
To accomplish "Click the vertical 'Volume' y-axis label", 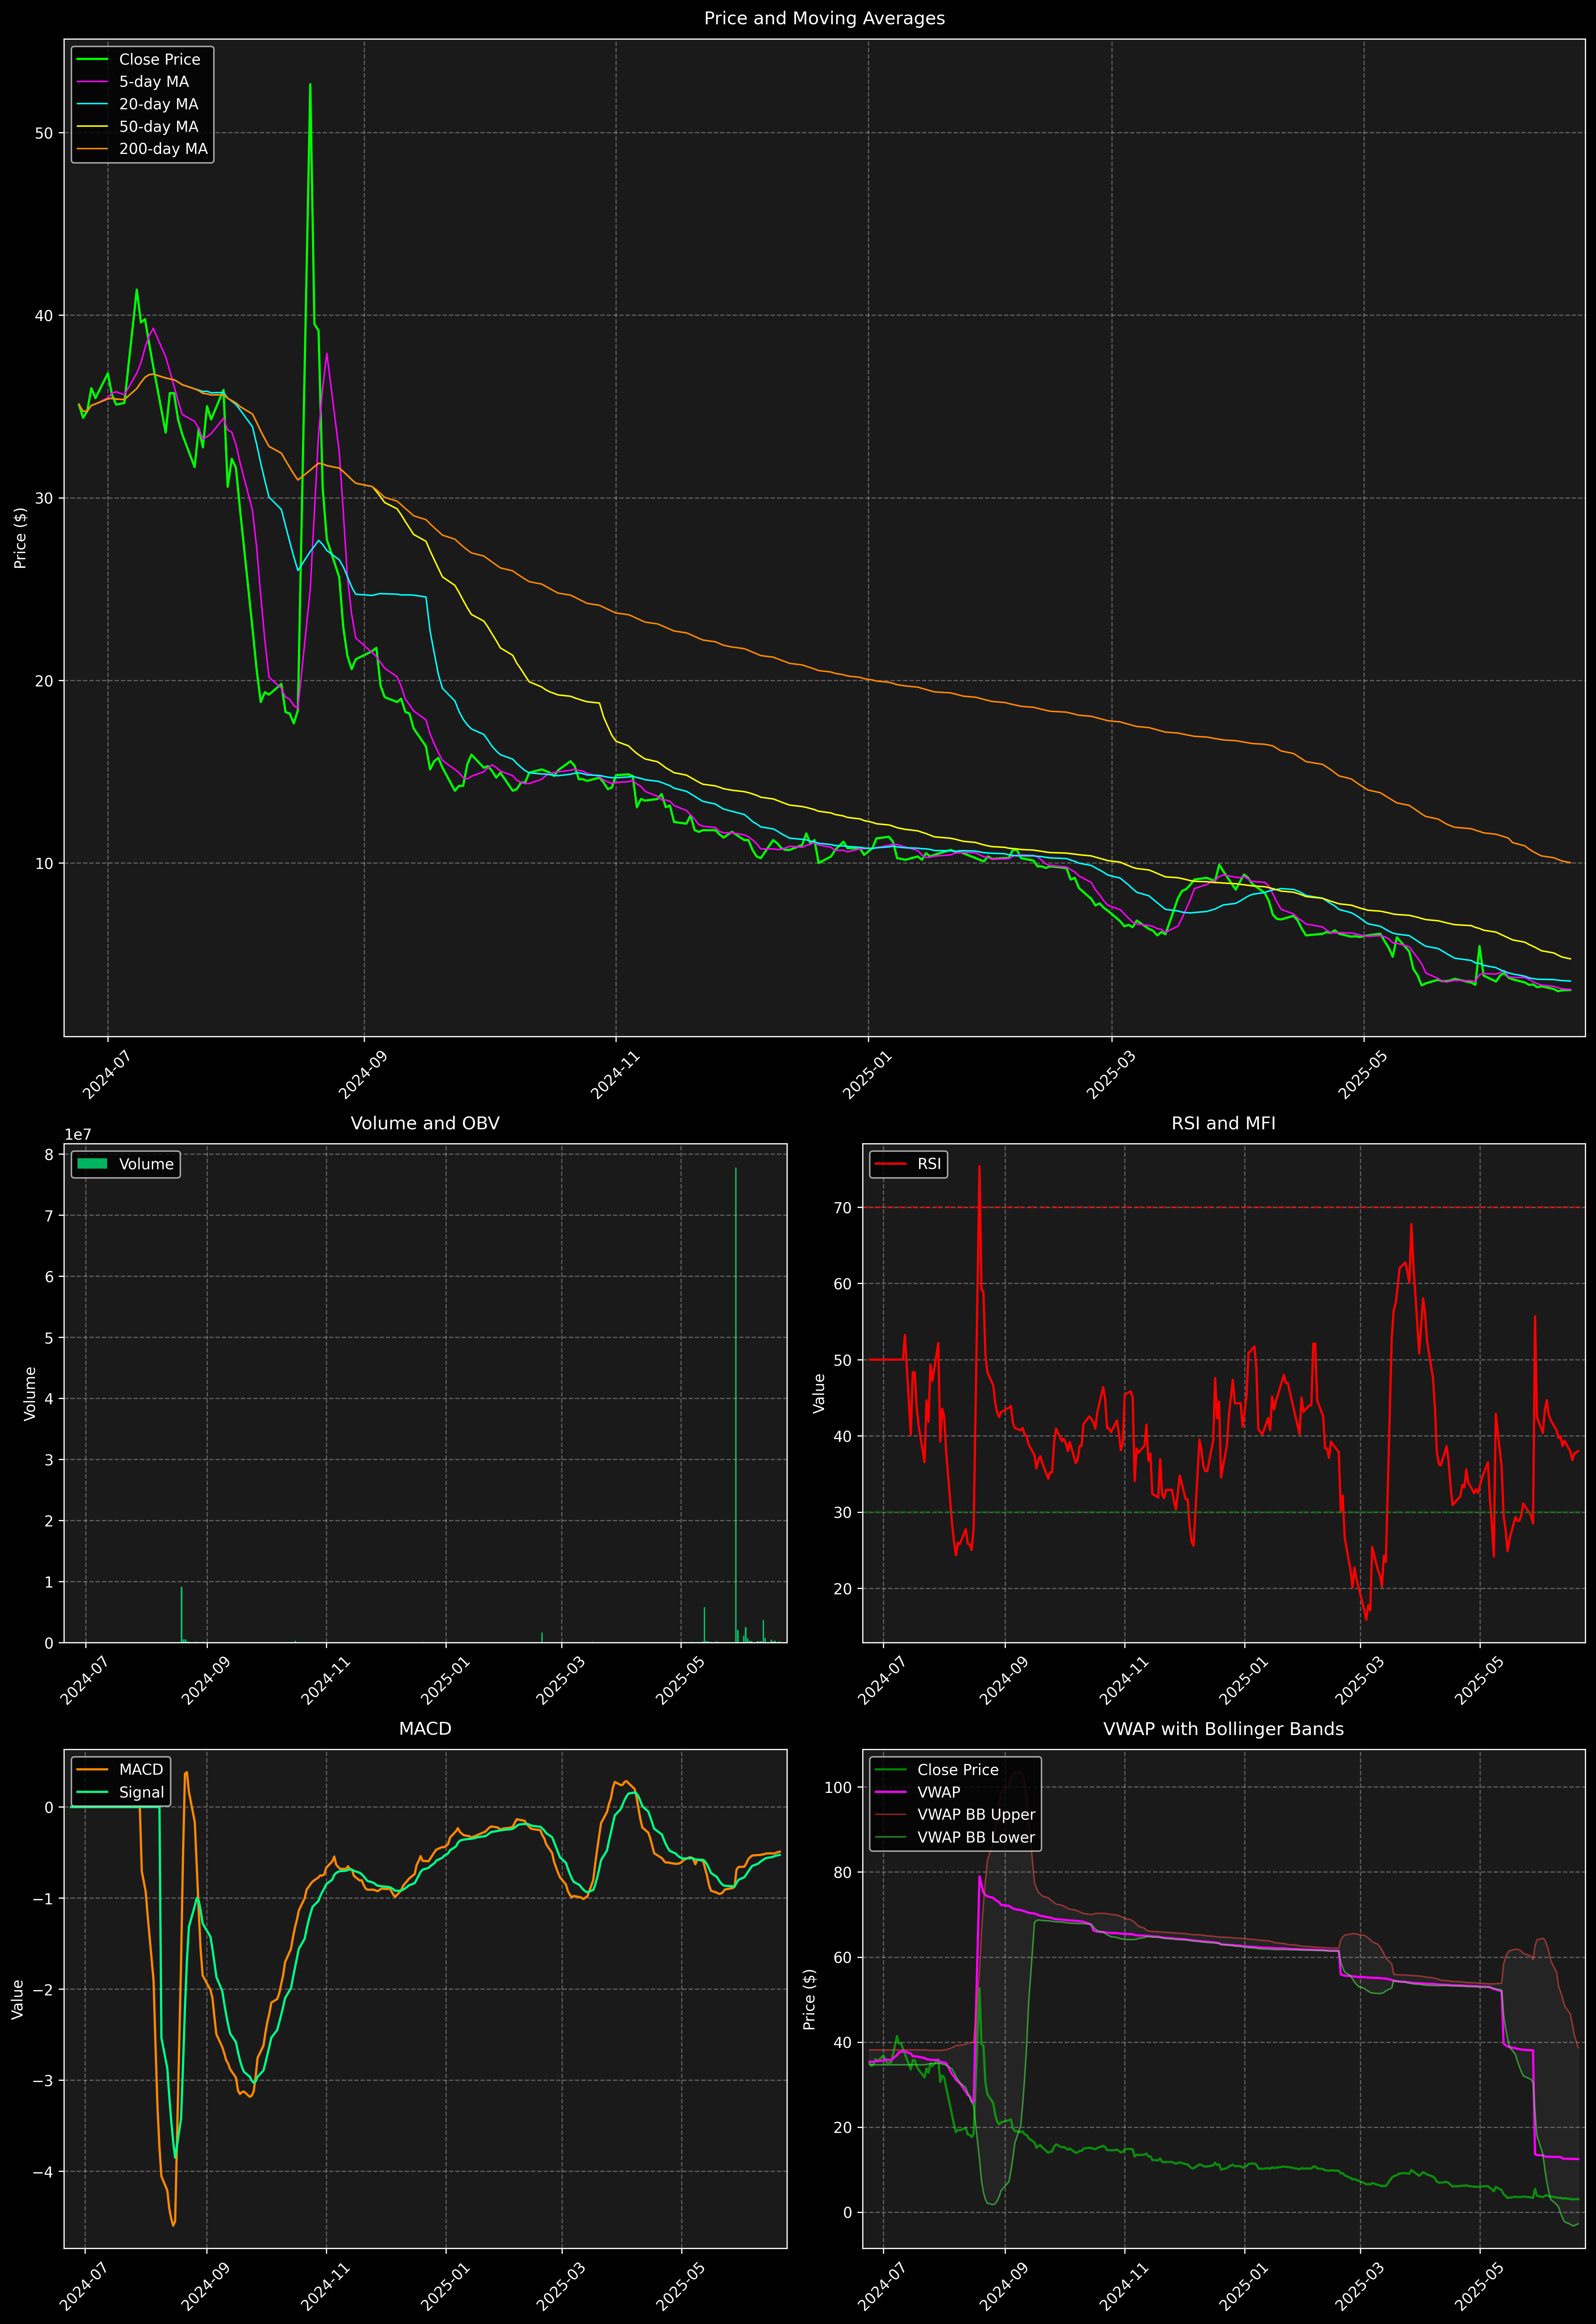I will click(30, 1393).
